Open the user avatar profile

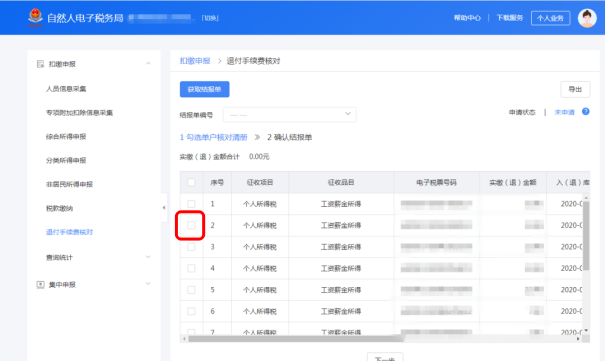pos(587,18)
